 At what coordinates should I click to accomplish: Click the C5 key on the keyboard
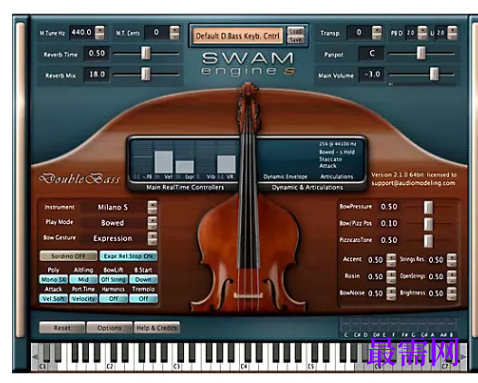[311, 366]
